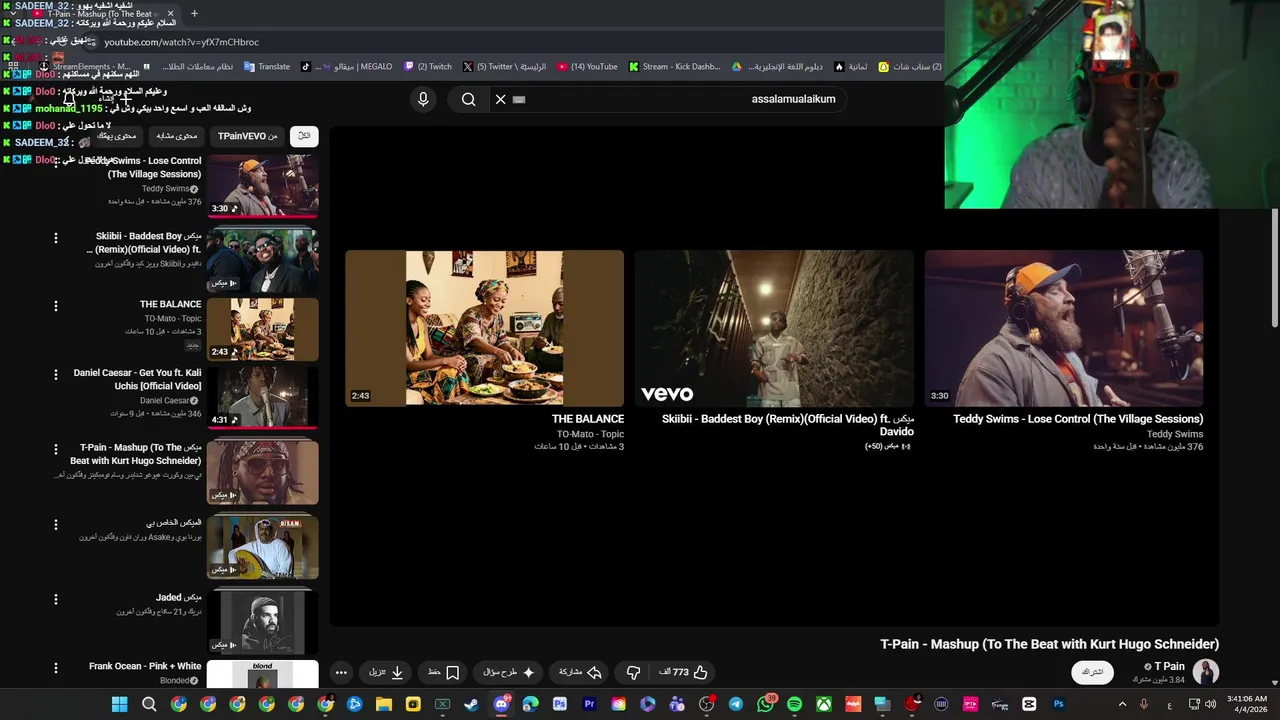This screenshot has width=1280, height=720.
Task: Open the Jaded mix thumbnail
Action: [263, 621]
